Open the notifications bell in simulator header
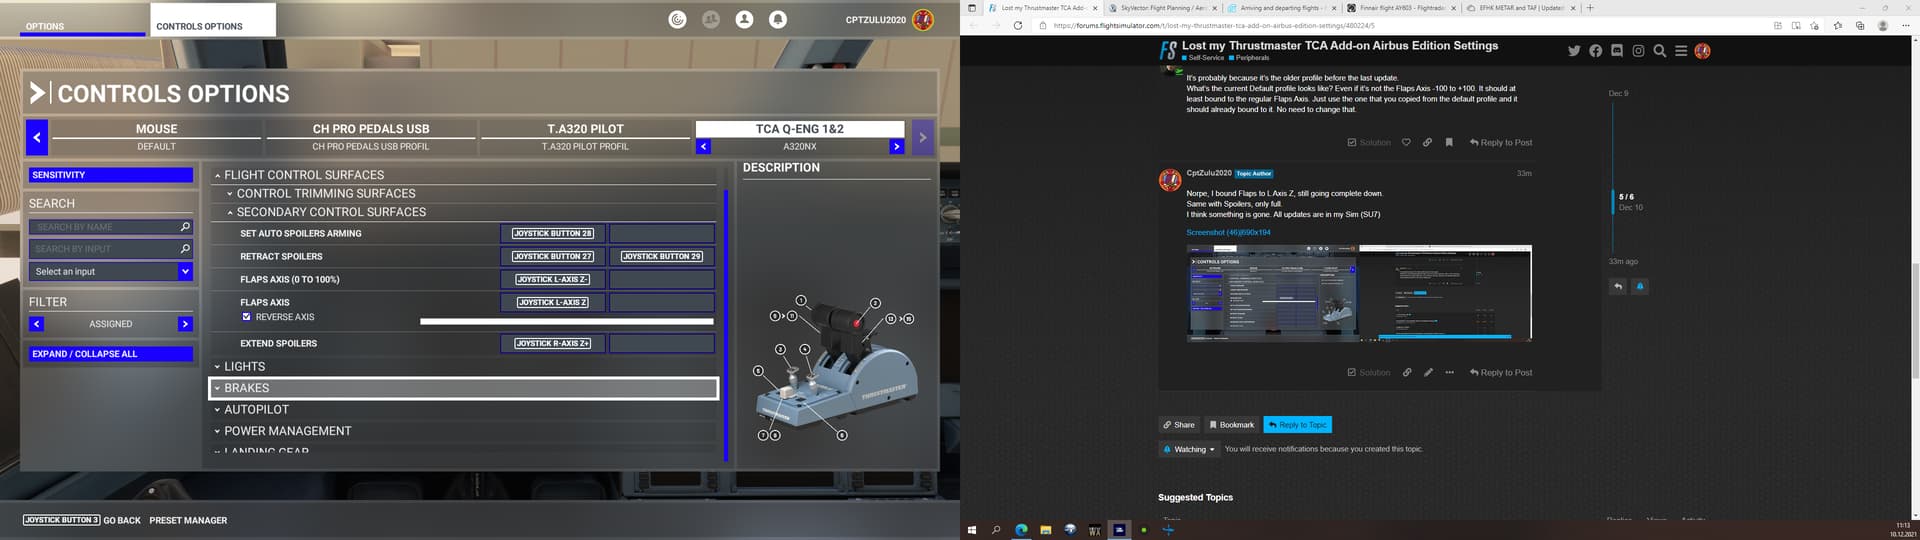 coord(778,19)
